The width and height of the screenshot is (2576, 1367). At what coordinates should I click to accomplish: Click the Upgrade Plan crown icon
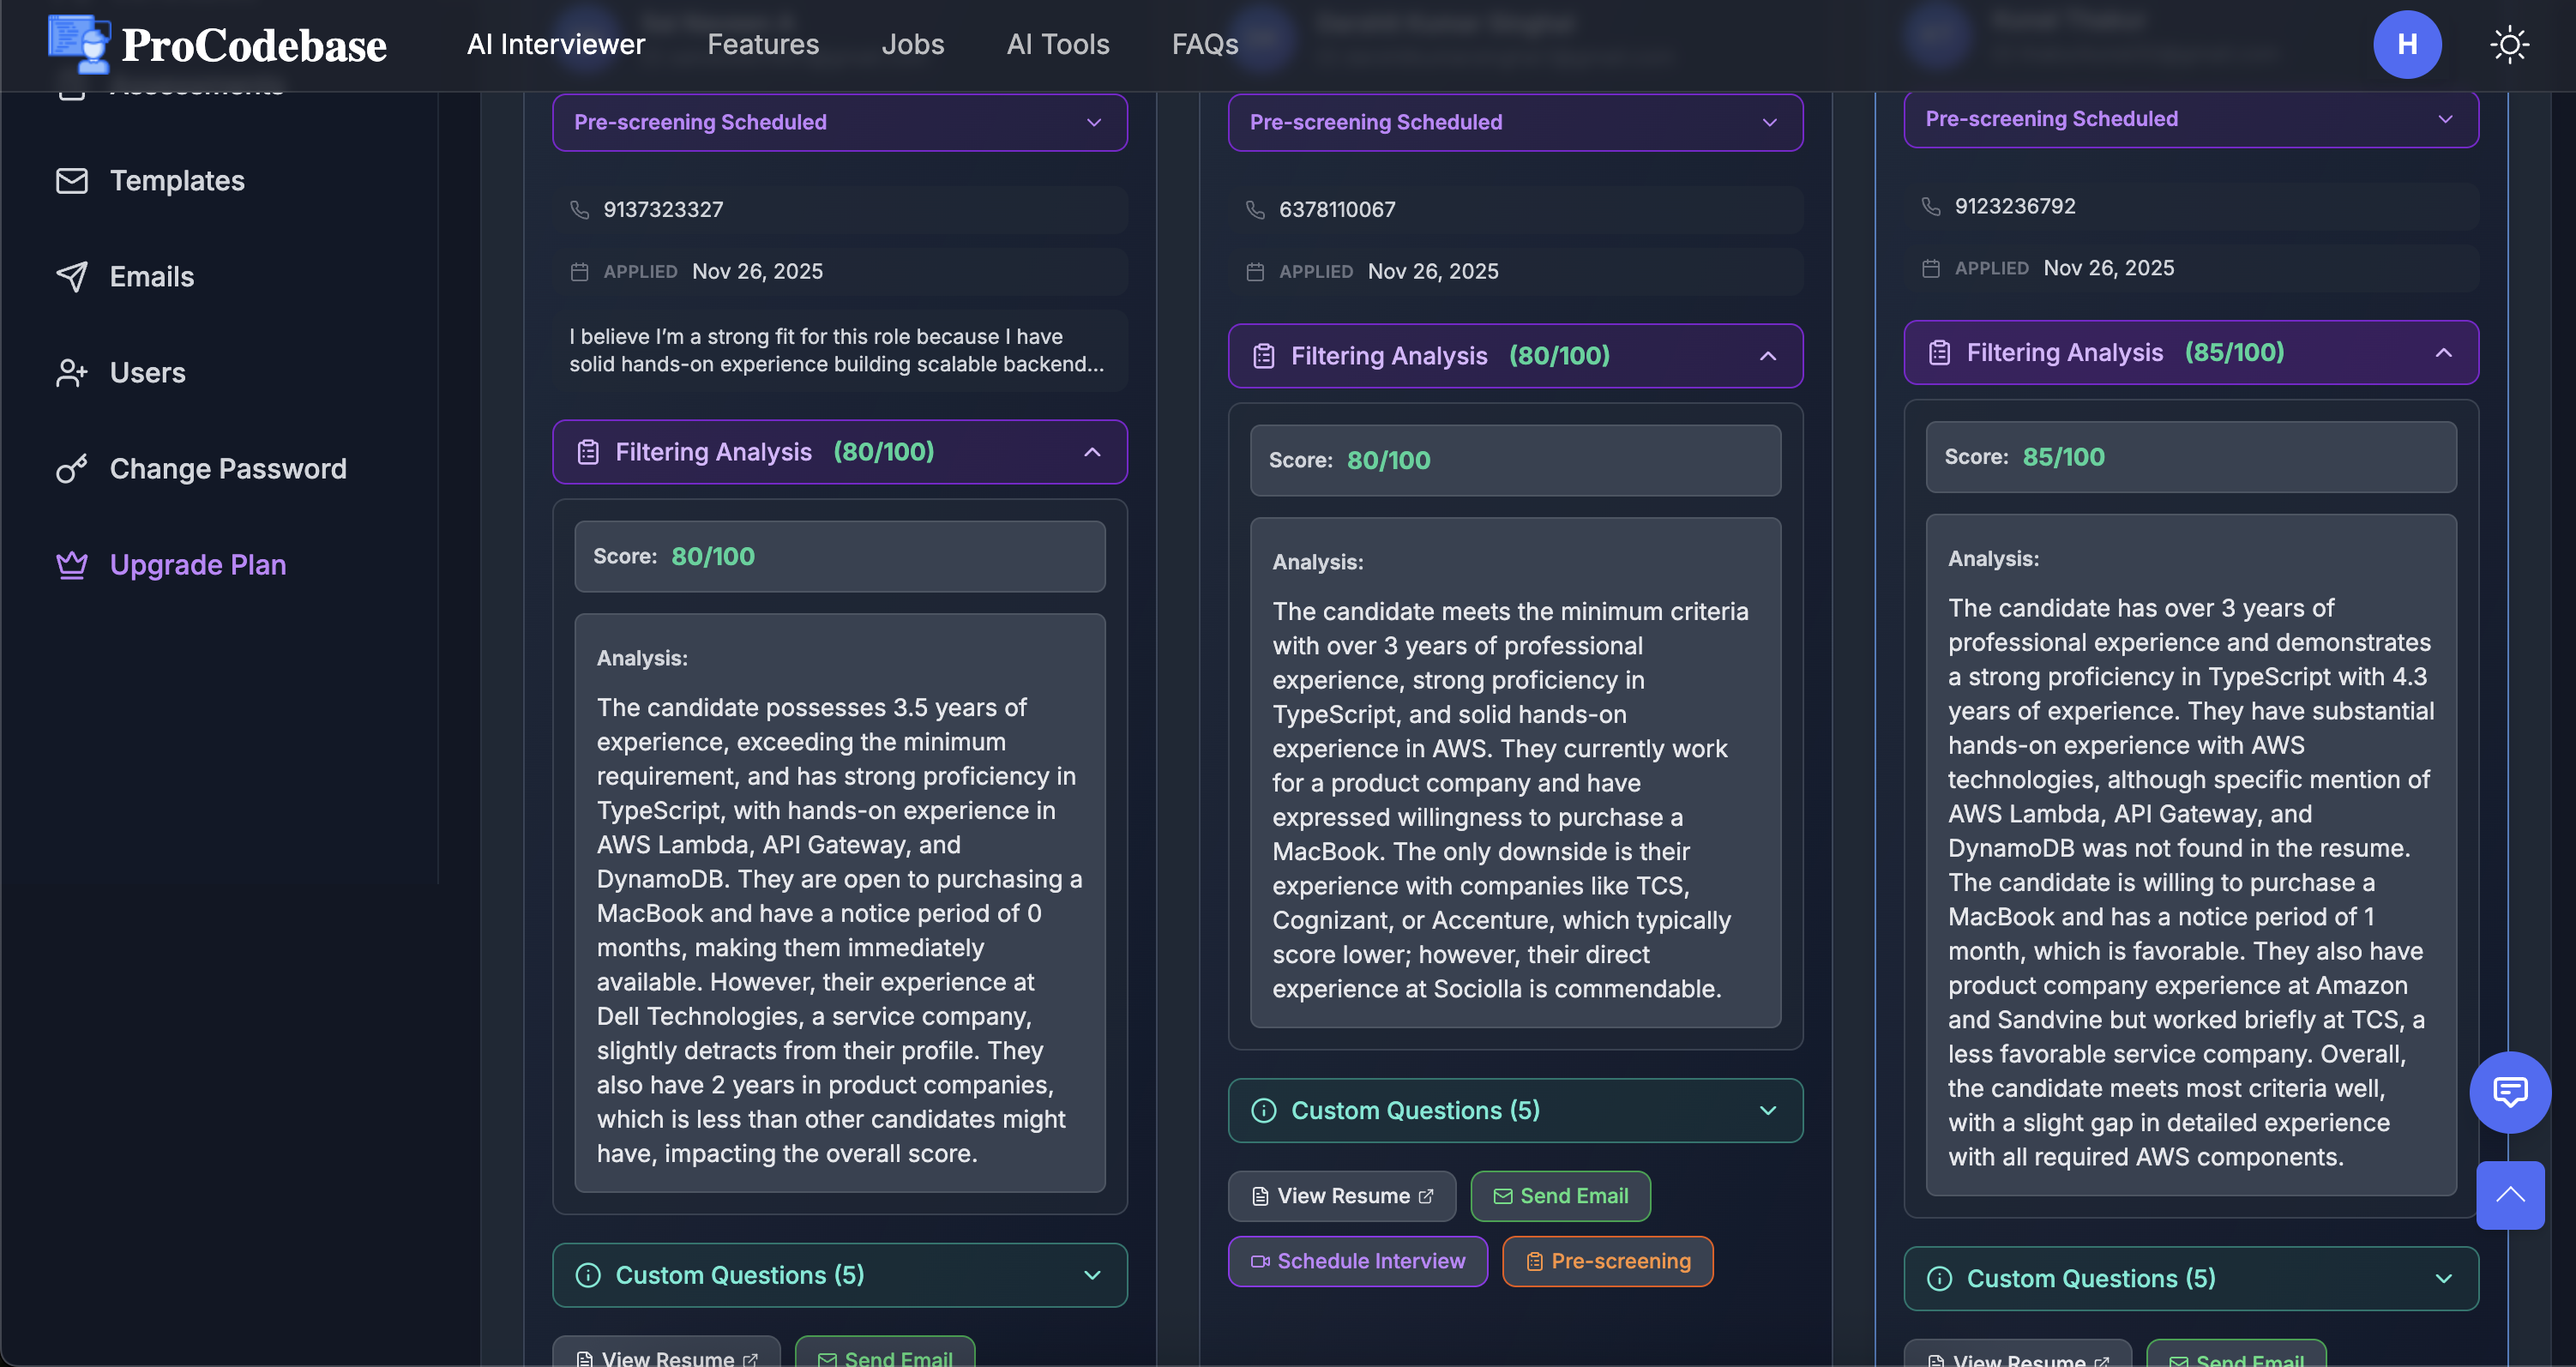72,565
